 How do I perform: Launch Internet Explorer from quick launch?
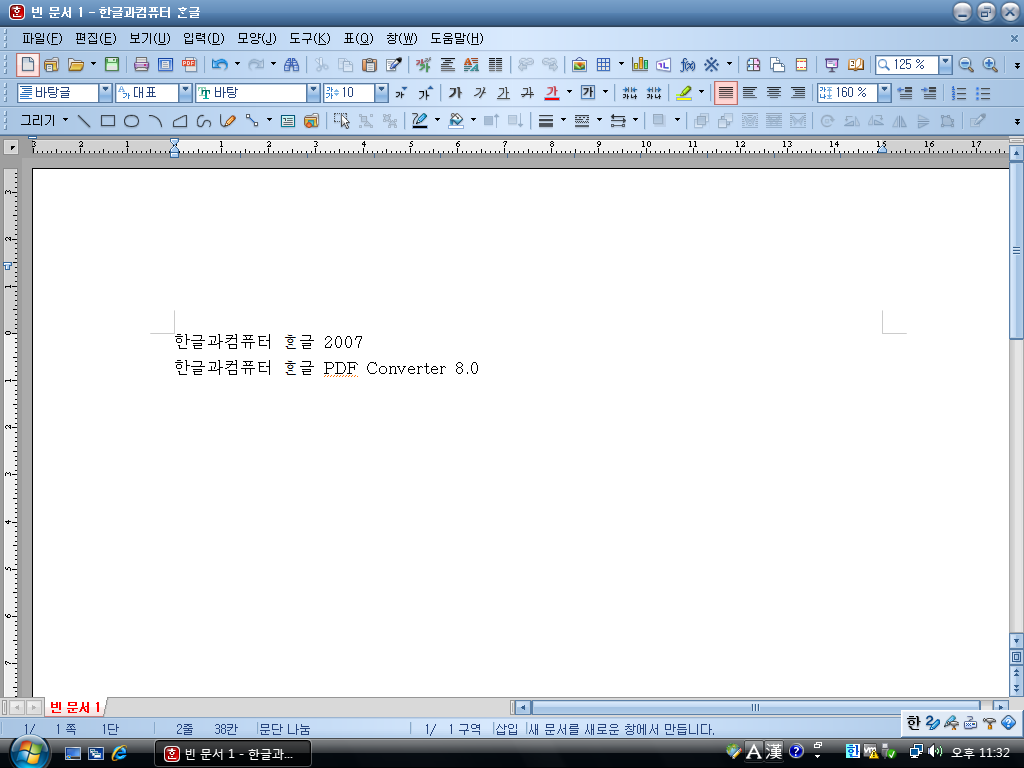click(120, 754)
